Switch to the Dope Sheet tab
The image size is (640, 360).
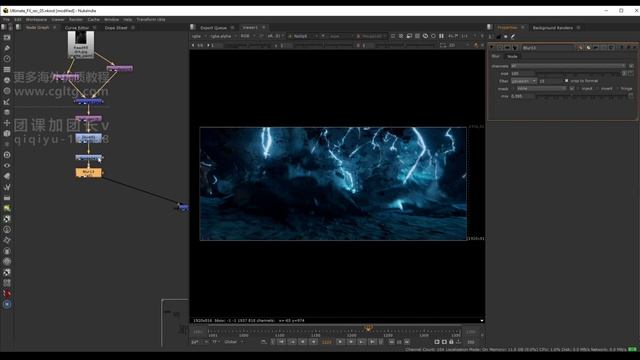click(x=116, y=28)
